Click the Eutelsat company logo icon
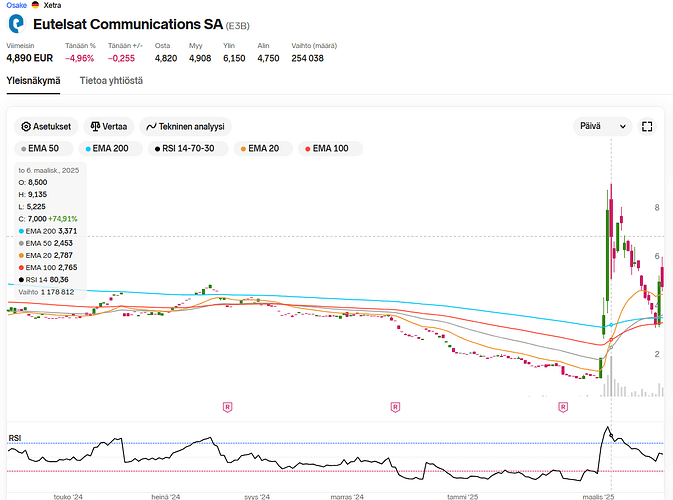The width and height of the screenshot is (673, 500). (17, 24)
